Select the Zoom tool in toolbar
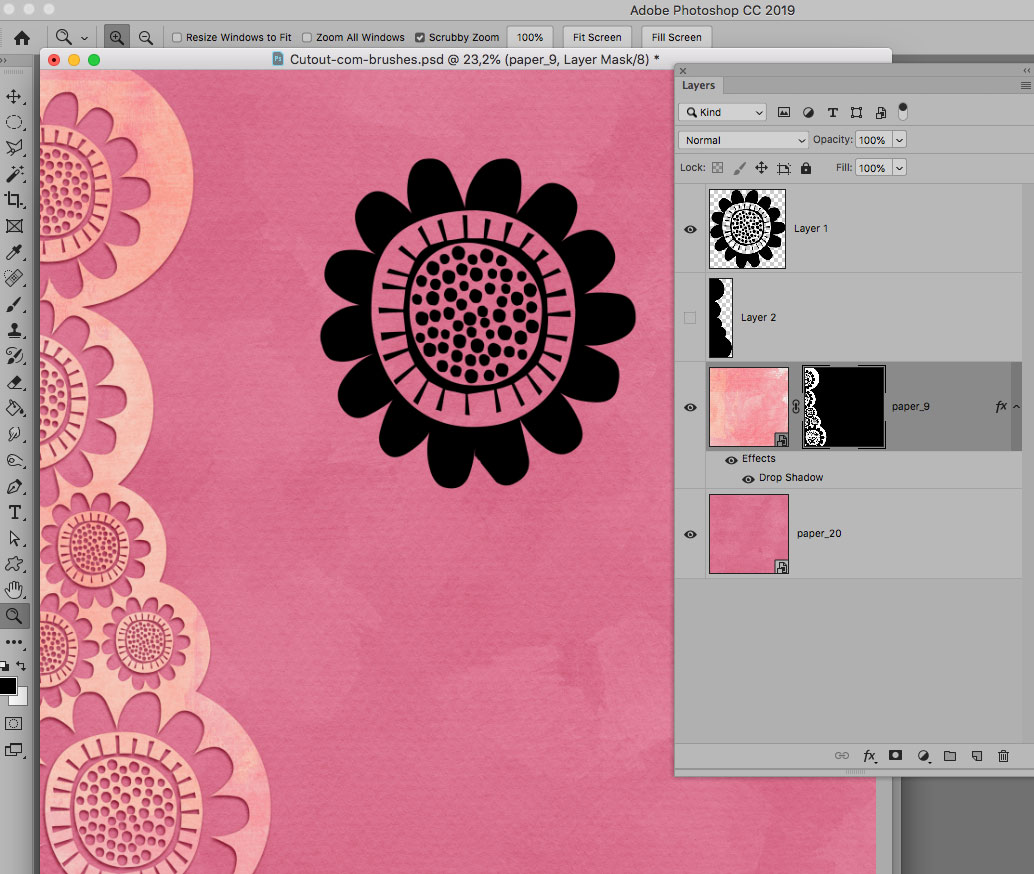The width and height of the screenshot is (1034, 874). pos(14,616)
